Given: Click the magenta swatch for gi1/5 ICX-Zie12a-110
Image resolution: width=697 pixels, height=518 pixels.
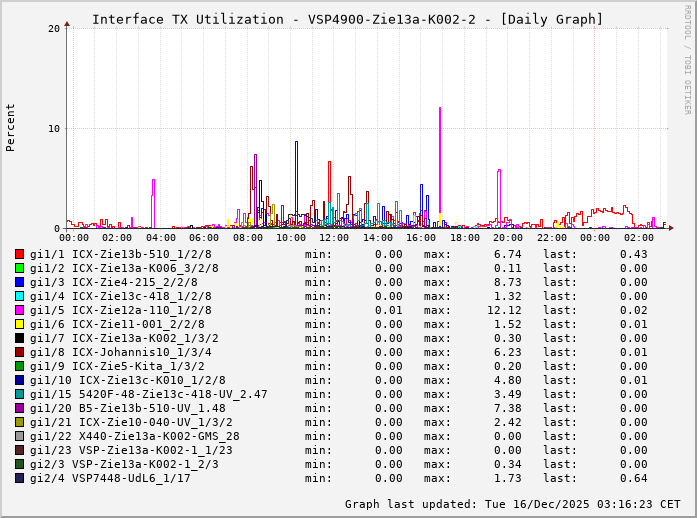Looking at the screenshot, I should 19,310.
